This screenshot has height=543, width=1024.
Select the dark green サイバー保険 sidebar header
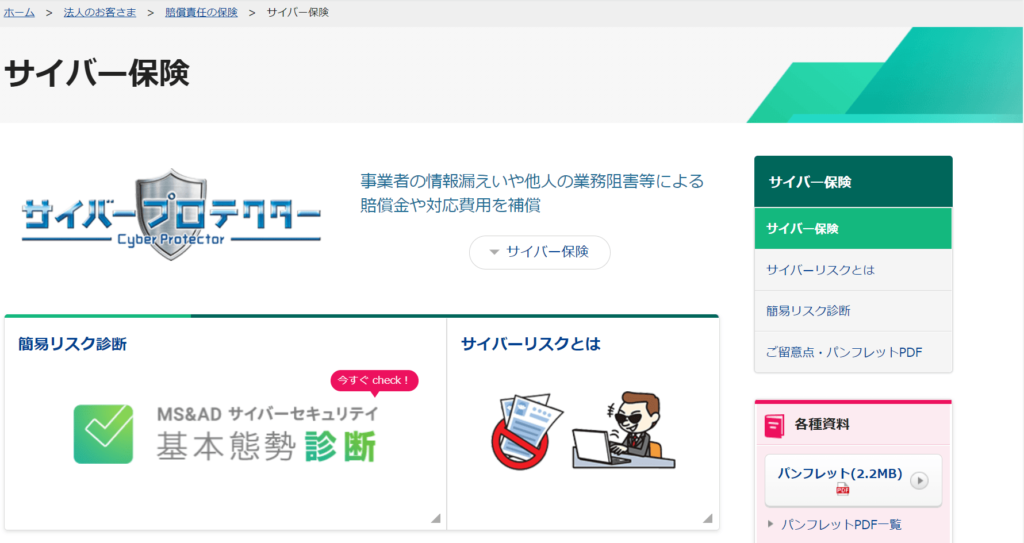[853, 182]
